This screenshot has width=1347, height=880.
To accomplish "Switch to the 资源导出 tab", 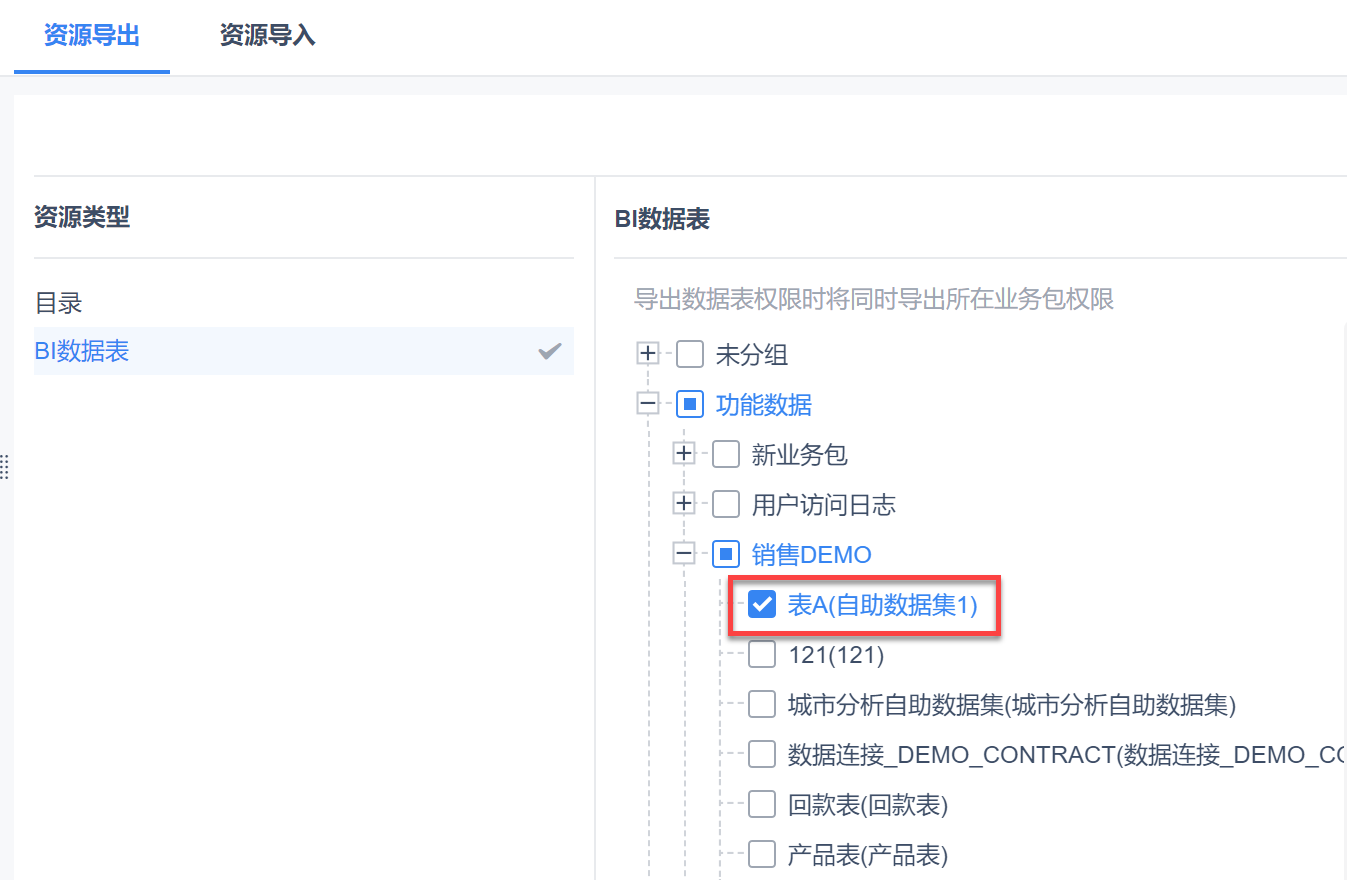I will point(92,36).
